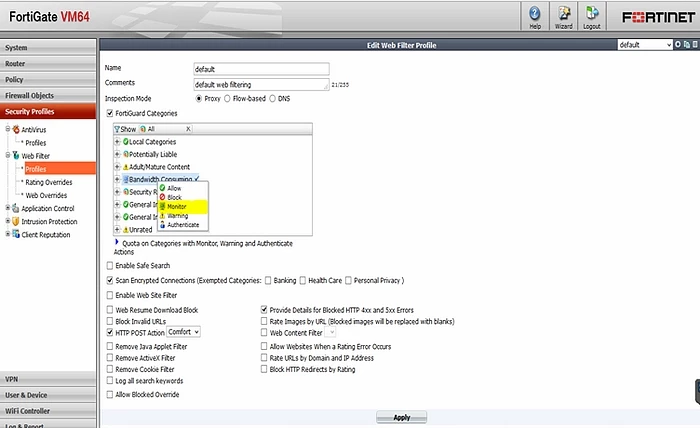Open the HTTP POST Action Comfort dropdown

click(183, 332)
